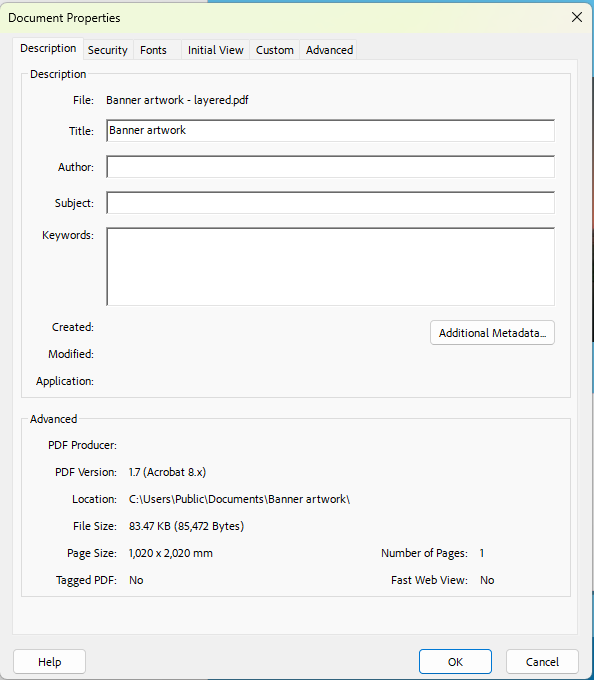
Task: Confirm with the OK button
Action: [455, 662]
